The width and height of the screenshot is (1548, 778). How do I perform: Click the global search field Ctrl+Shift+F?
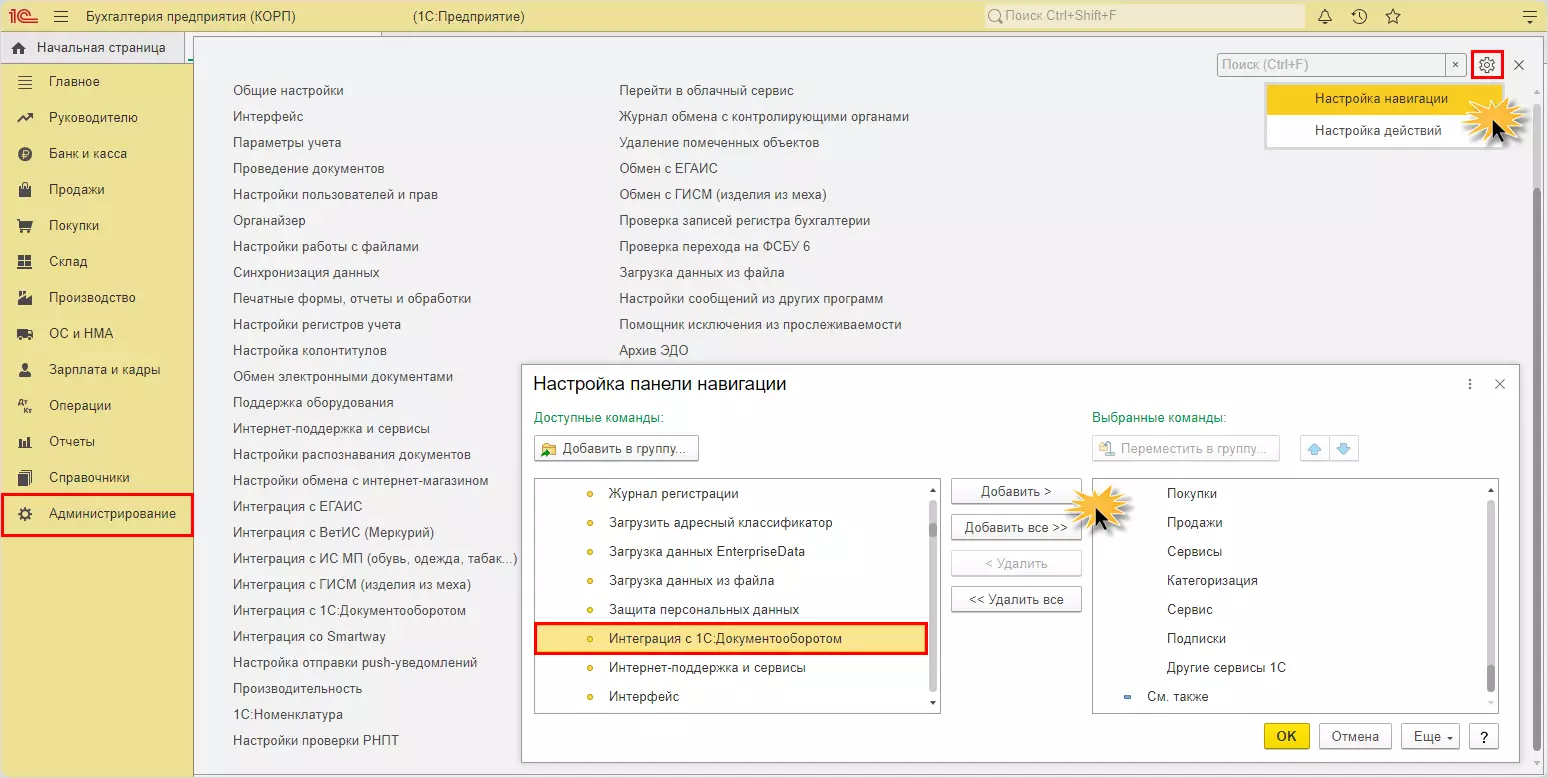[1144, 17]
